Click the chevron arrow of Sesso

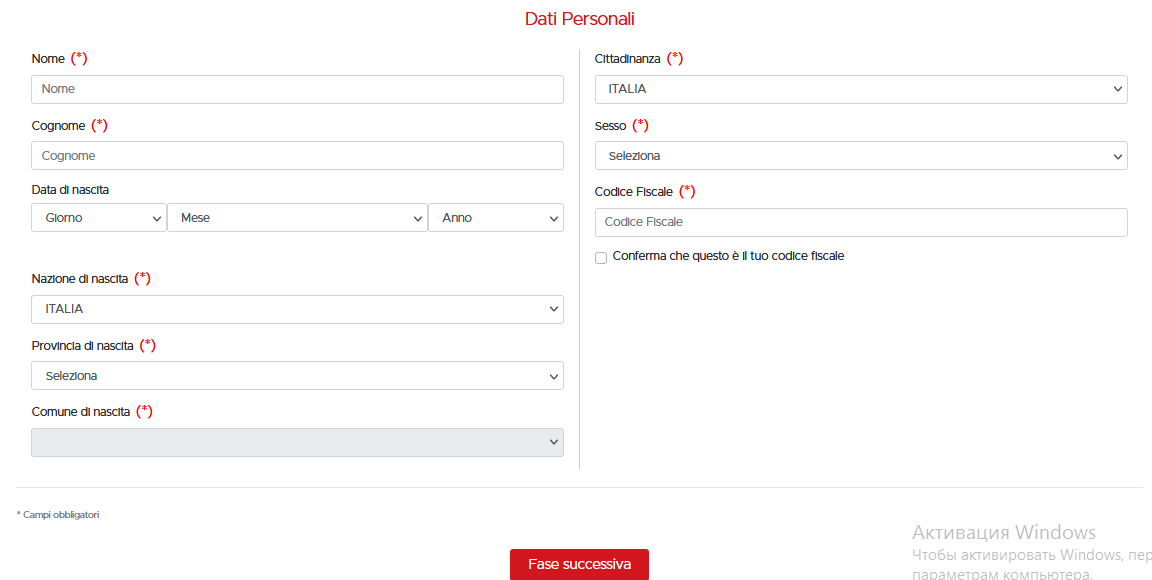[1118, 156]
